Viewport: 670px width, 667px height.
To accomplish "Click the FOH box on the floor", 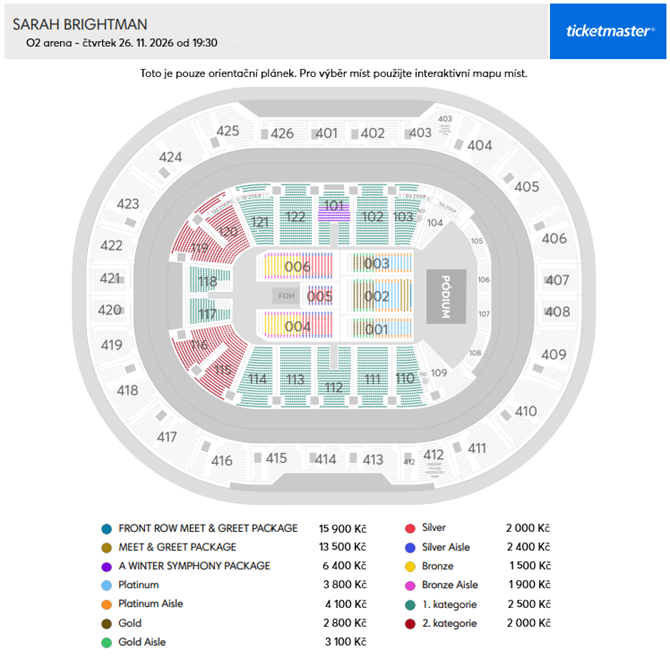I will pos(283,296).
